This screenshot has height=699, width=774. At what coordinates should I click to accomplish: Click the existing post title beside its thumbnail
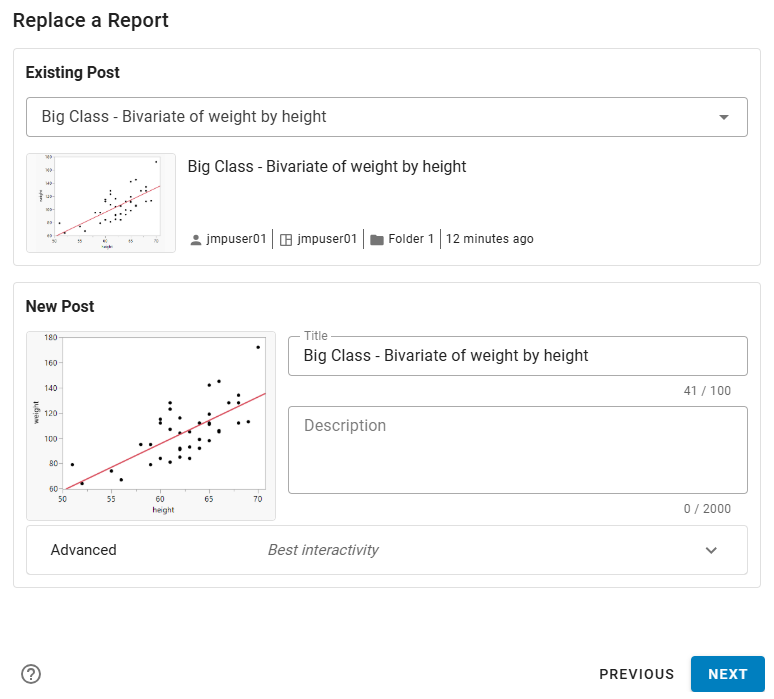click(327, 167)
